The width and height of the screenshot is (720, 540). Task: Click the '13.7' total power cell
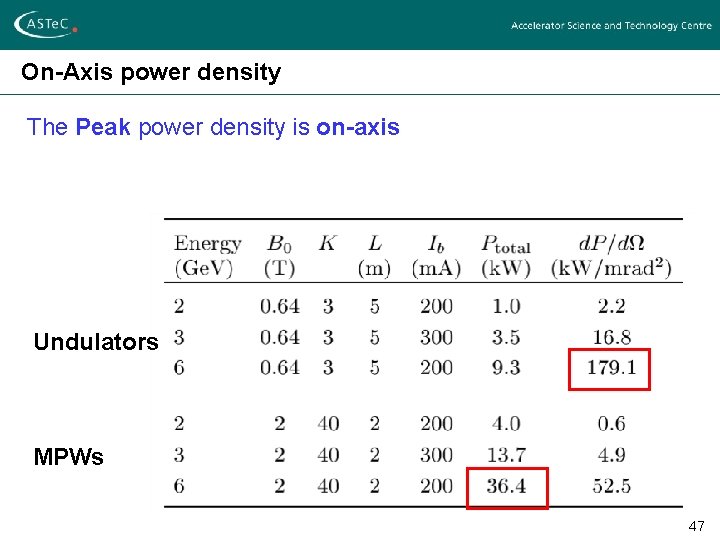pos(506,455)
